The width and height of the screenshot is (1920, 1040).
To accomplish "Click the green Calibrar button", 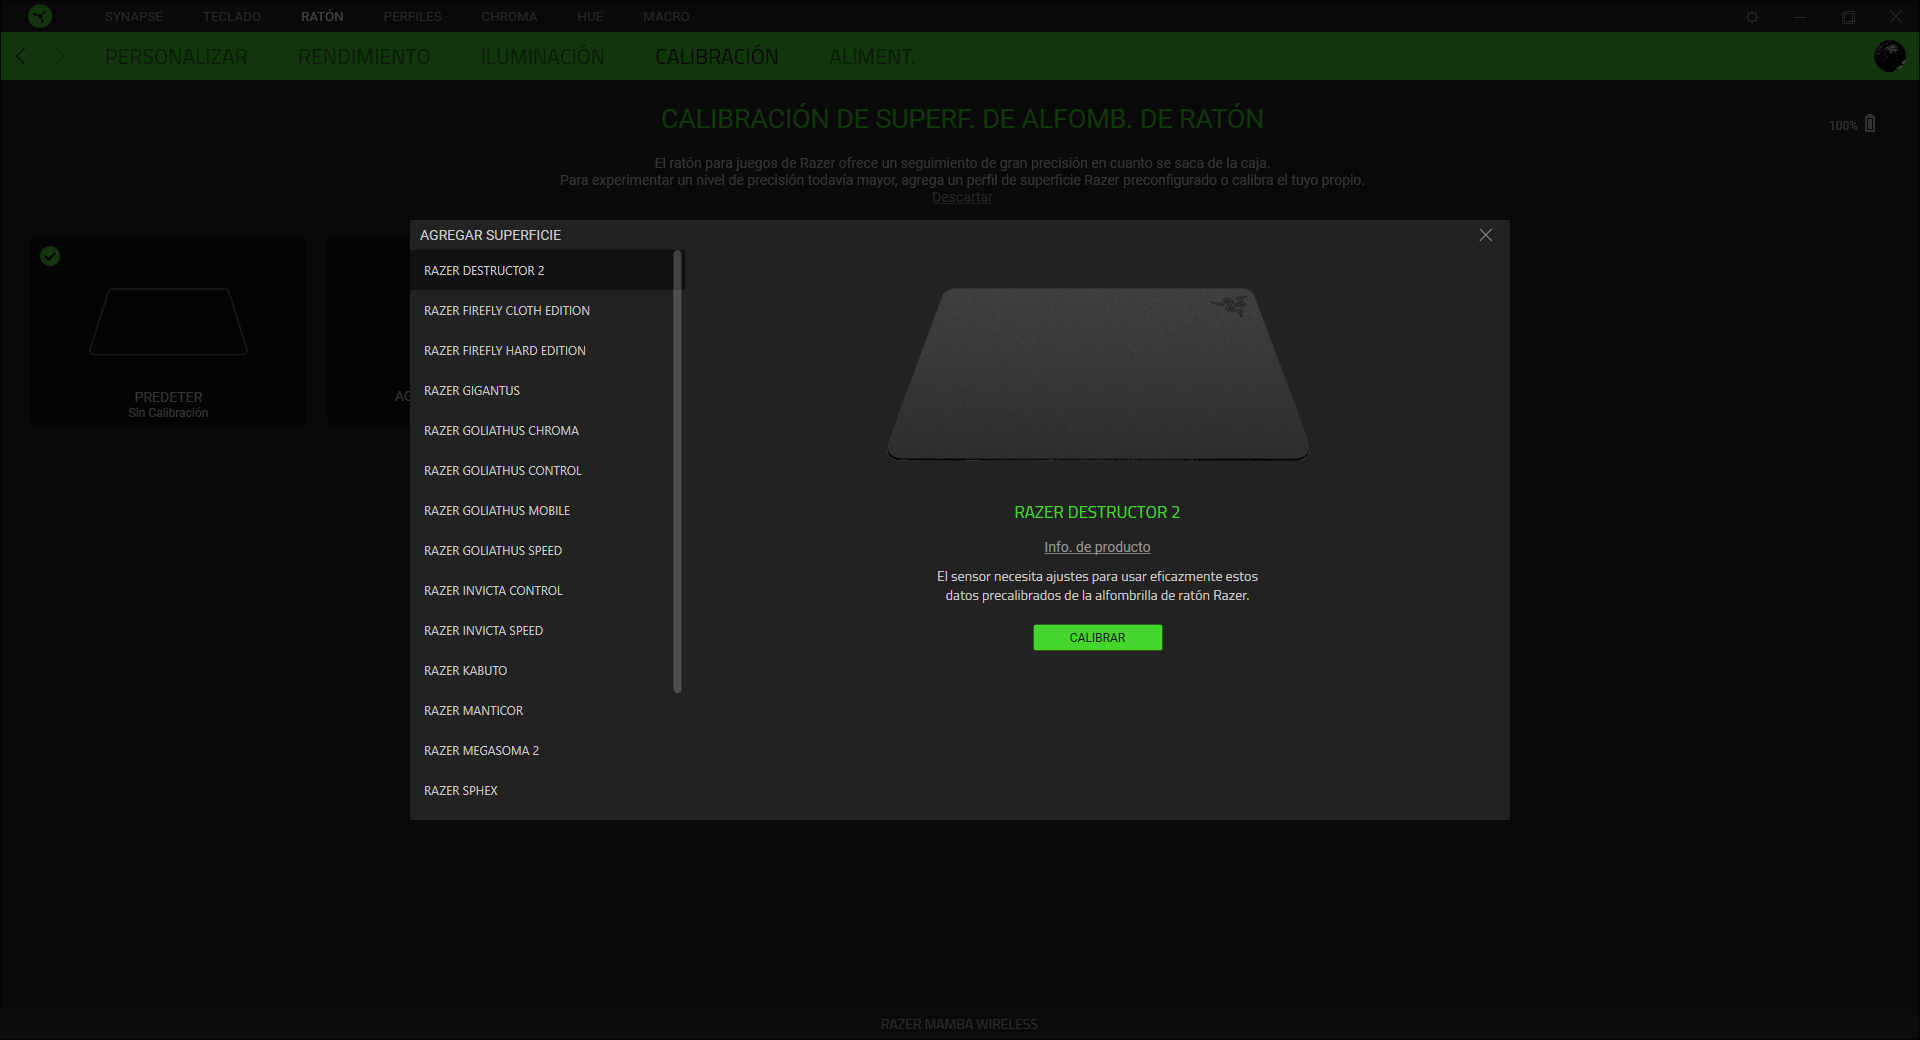I will click(1097, 638).
